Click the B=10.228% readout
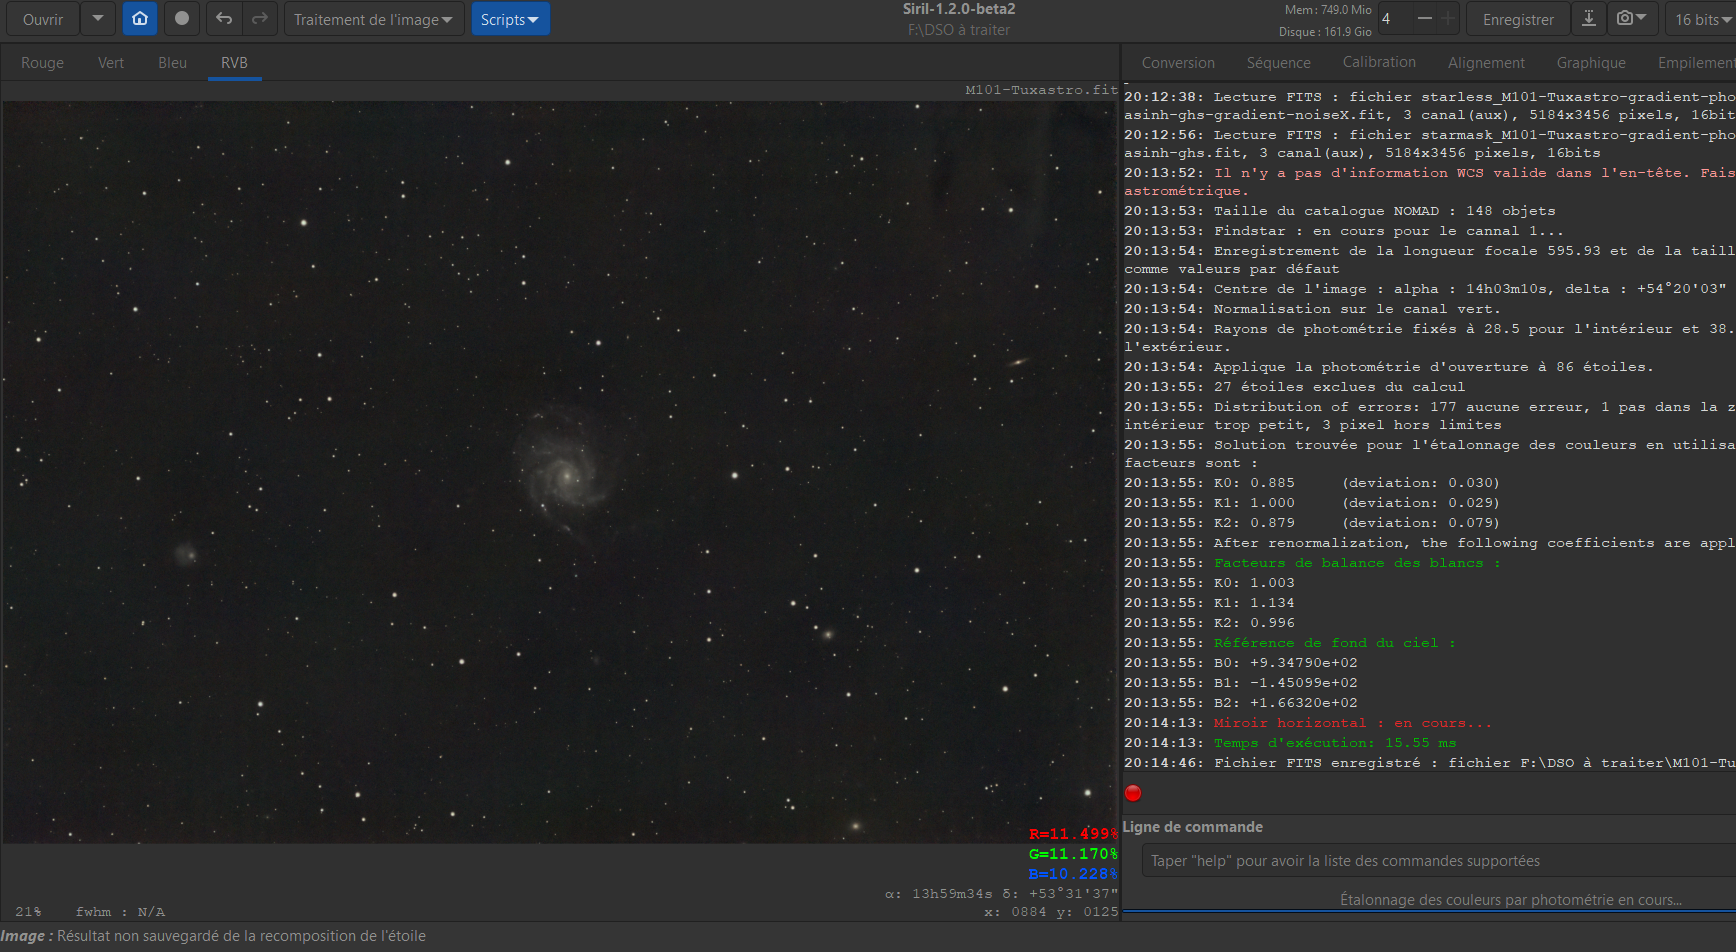The image size is (1736, 952). pyautogui.click(x=1073, y=874)
